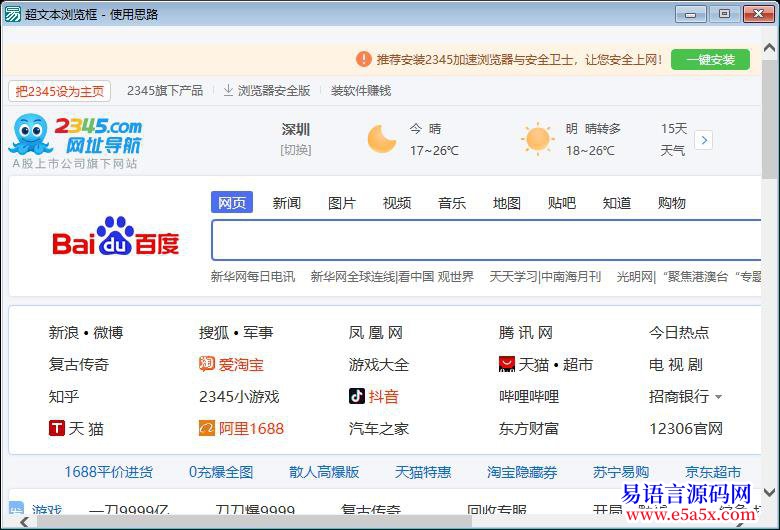Viewport: 780px width, 530px height.
Task: Open the 腾讯网 link
Action: (526, 332)
